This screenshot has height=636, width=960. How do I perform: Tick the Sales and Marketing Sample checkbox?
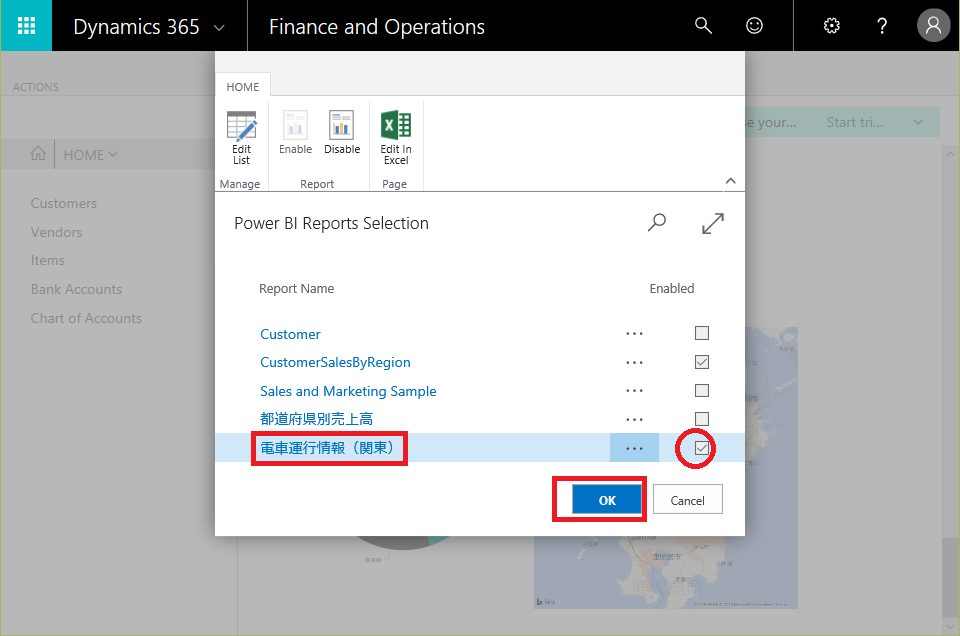coord(702,391)
